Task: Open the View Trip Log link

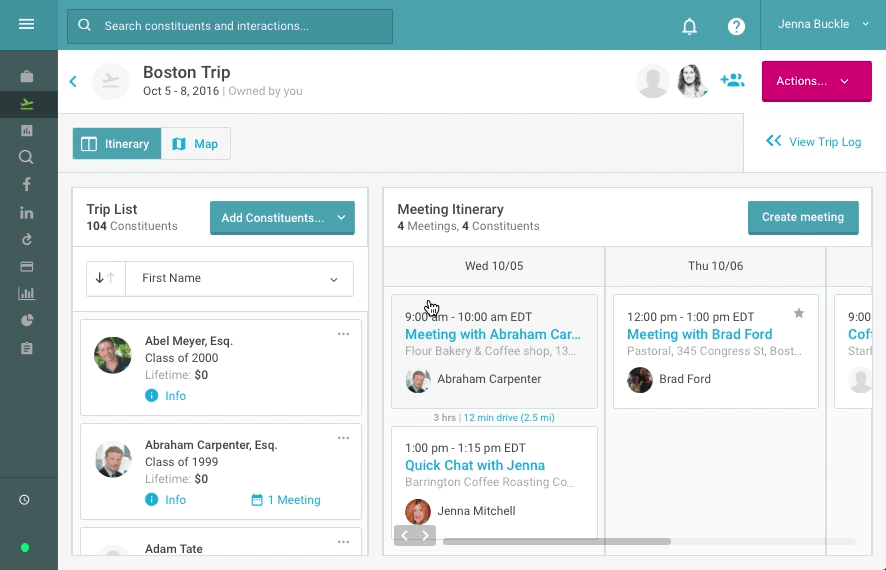Action: coord(813,142)
